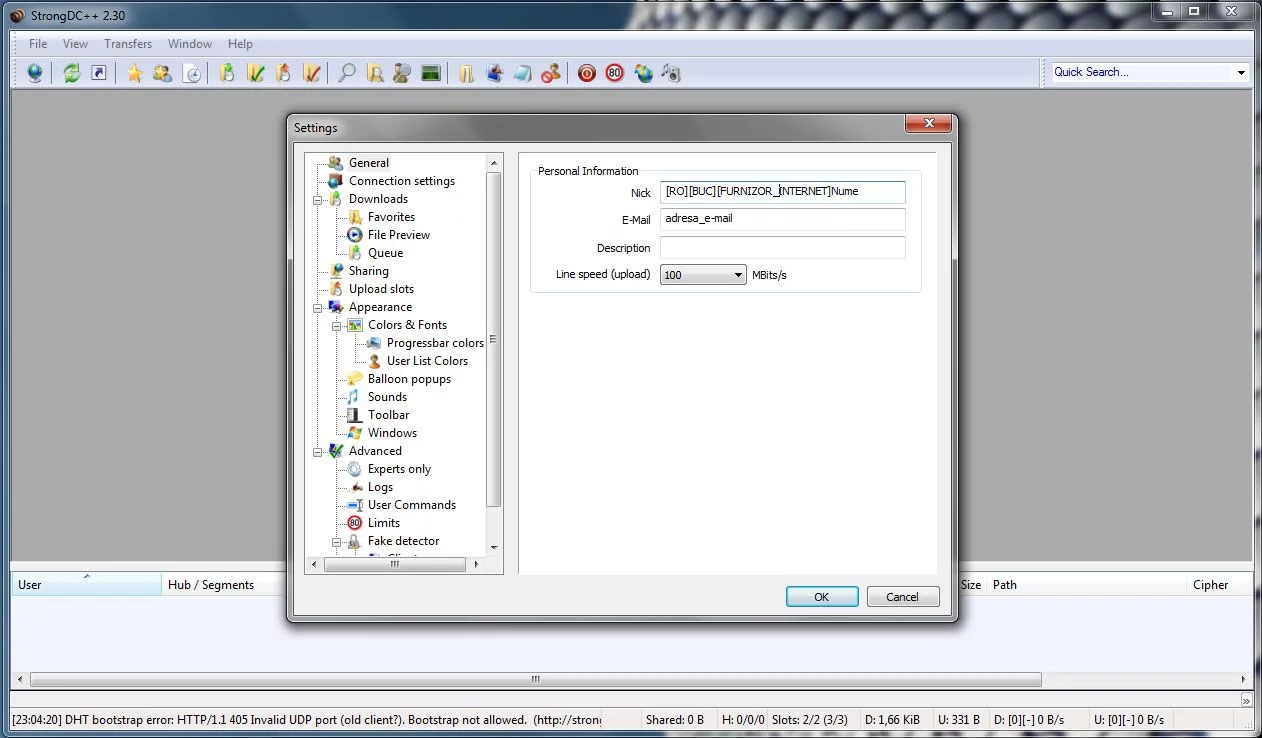Open Finished Downloads checkmark icon
This screenshot has width=1262, height=738.
pyautogui.click(x=255, y=73)
